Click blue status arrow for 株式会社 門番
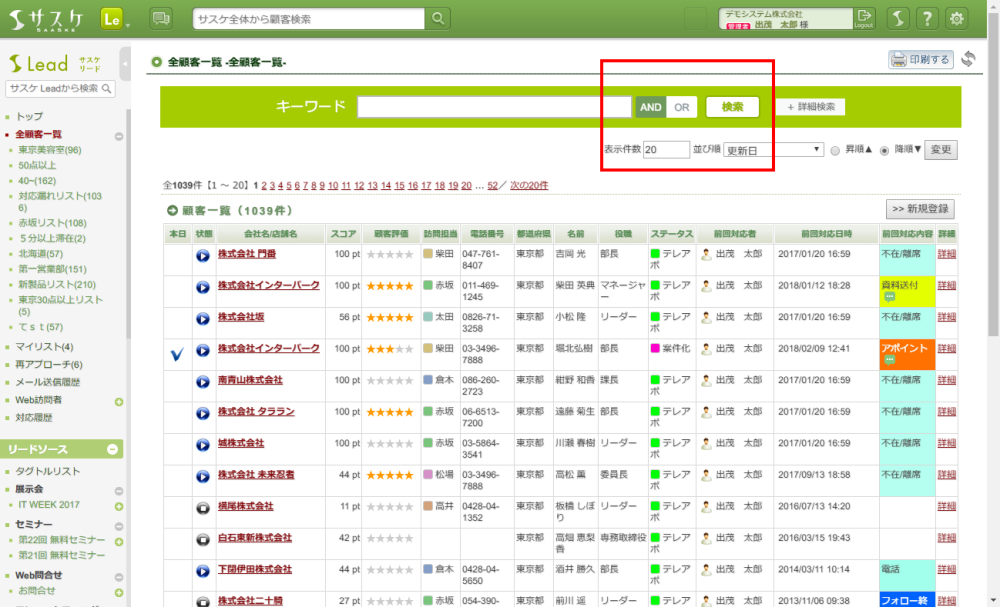The width and height of the screenshot is (1000, 607). coord(203,255)
